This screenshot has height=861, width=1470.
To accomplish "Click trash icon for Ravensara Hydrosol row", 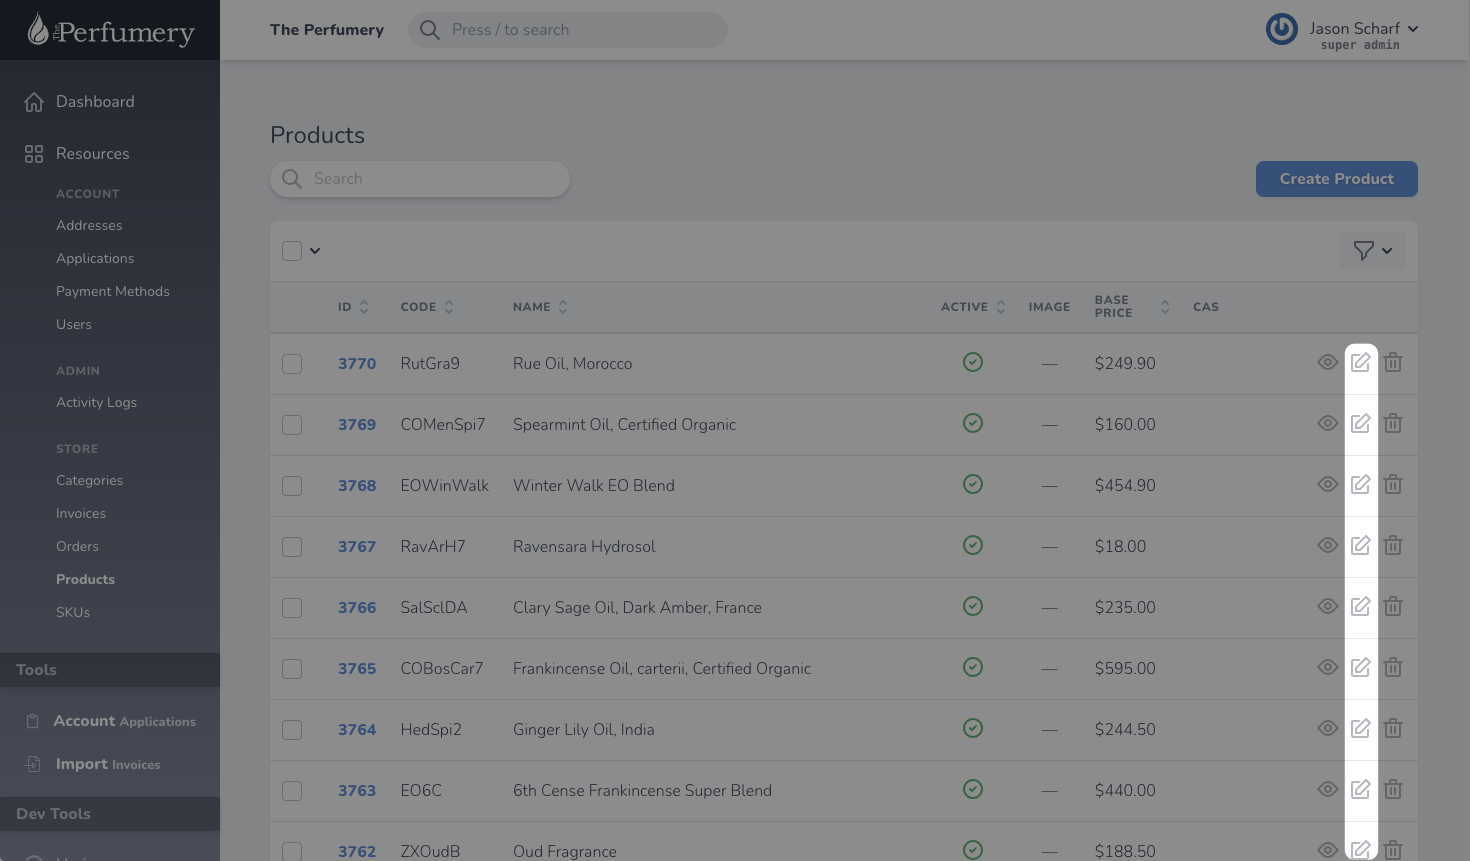I will point(1393,546).
